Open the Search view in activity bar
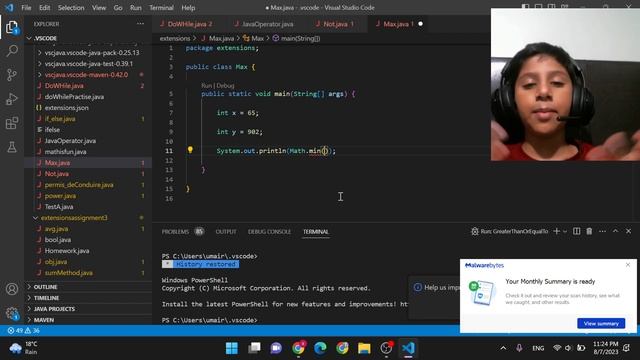640x360 pixels. (x=12, y=51)
